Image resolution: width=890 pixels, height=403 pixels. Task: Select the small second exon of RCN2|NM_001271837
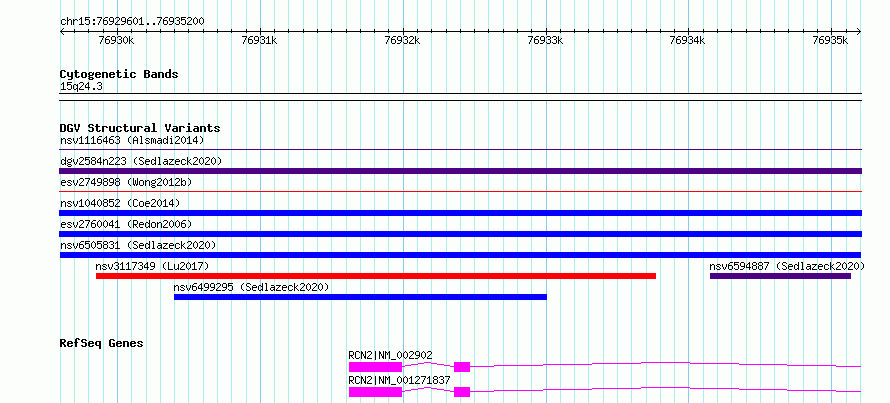[x=462, y=392]
